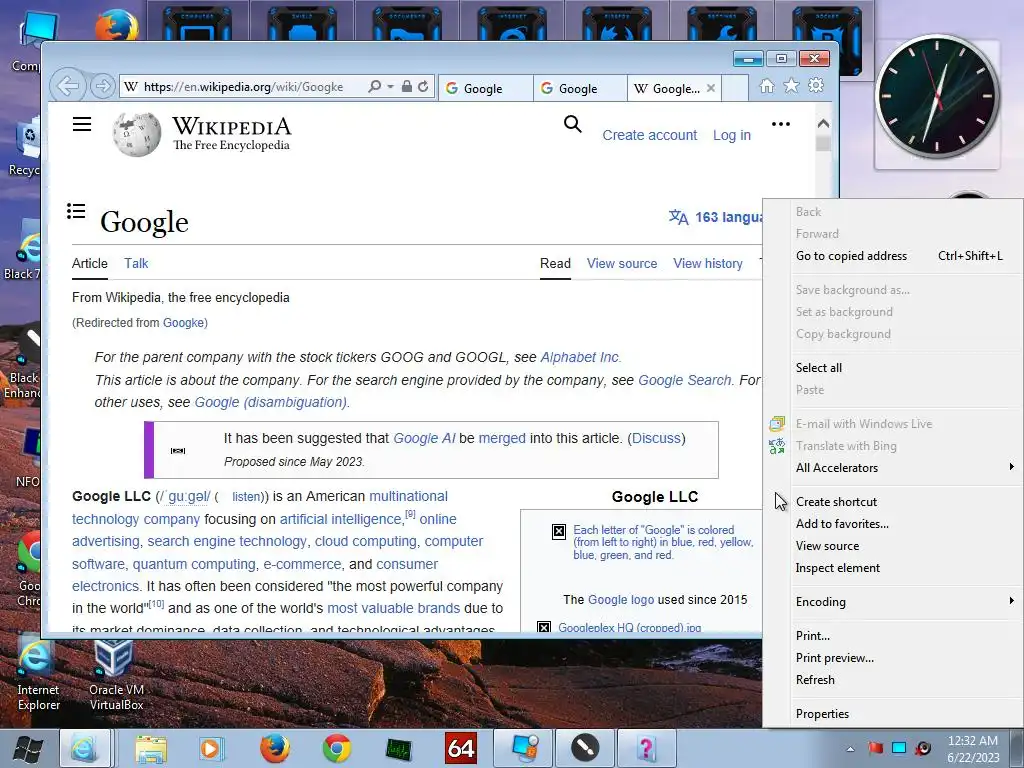Follow the Alphabet Inc. link

click(x=579, y=357)
